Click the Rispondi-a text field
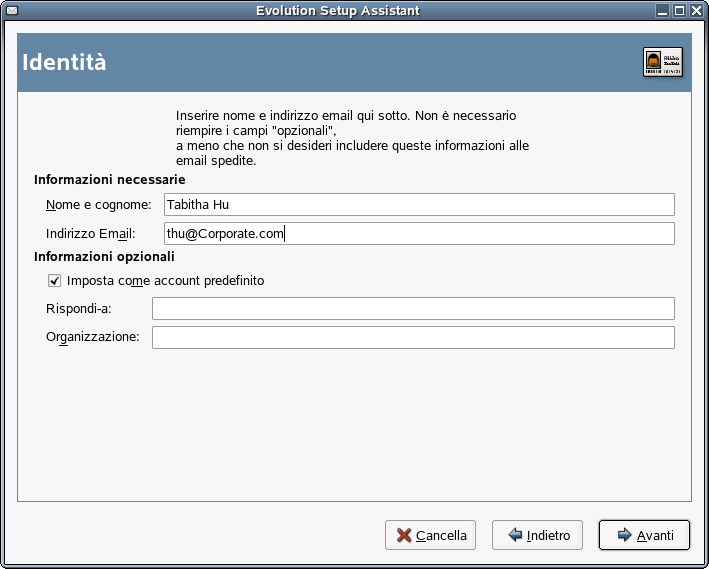The image size is (709, 569). 413,308
